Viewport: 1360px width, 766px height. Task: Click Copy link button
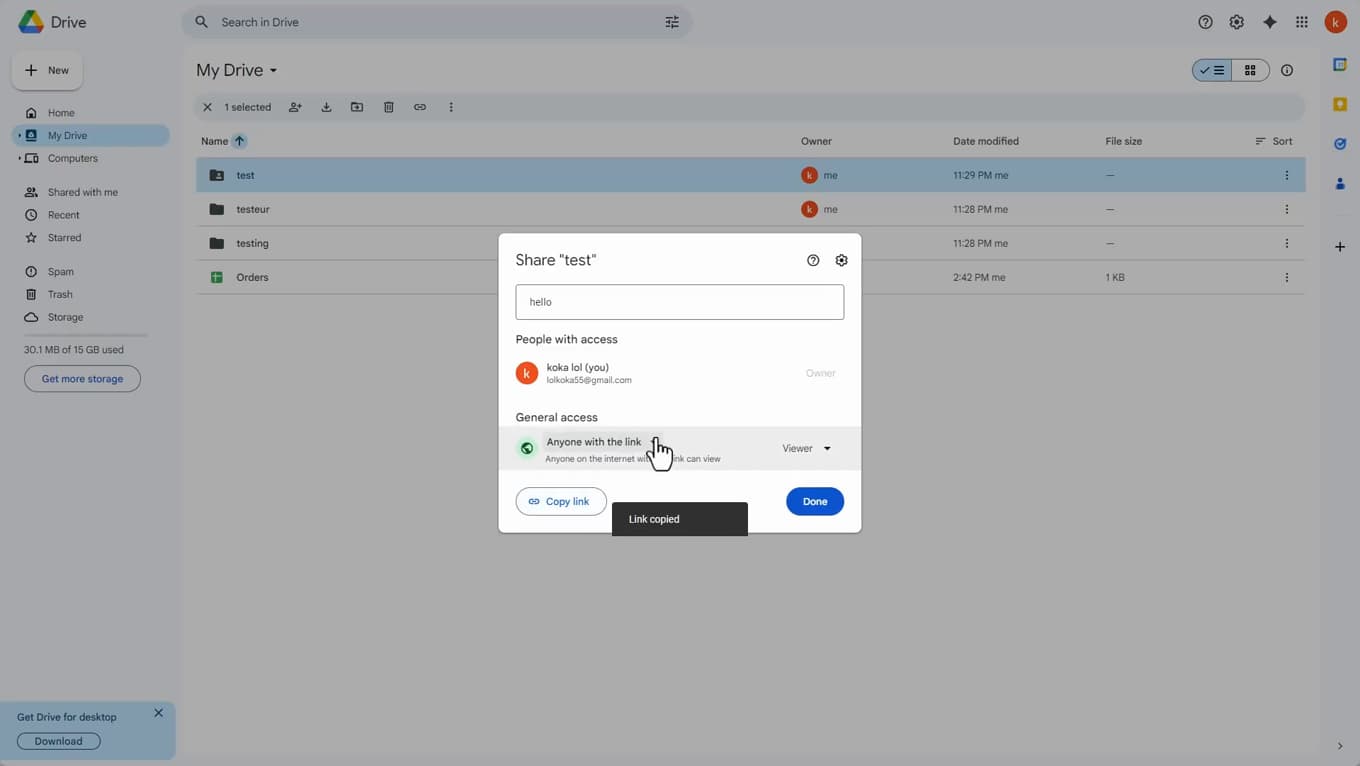(561, 501)
